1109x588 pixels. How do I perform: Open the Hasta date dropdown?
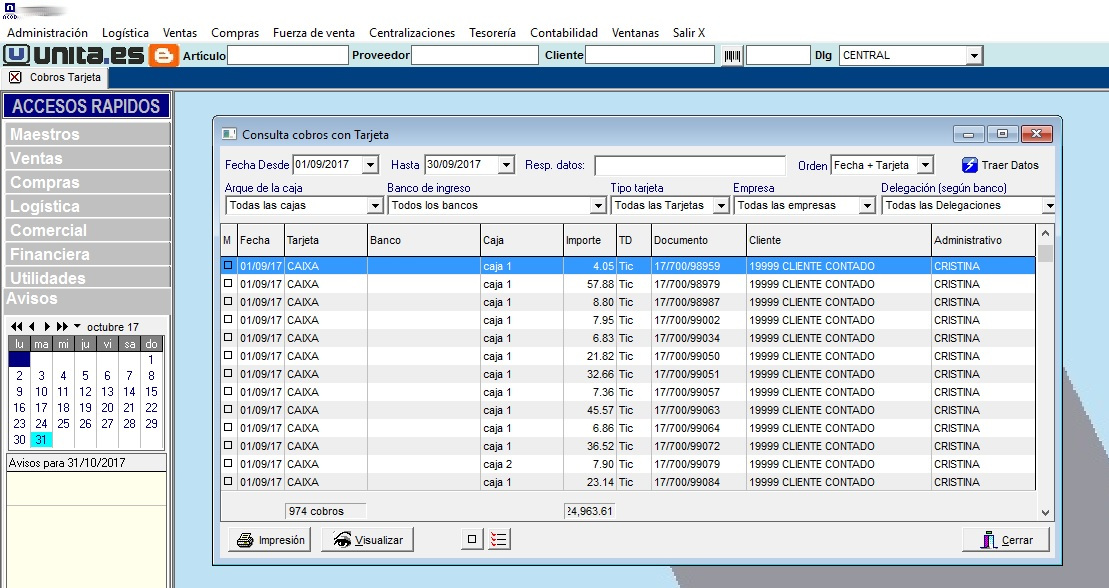click(506, 165)
